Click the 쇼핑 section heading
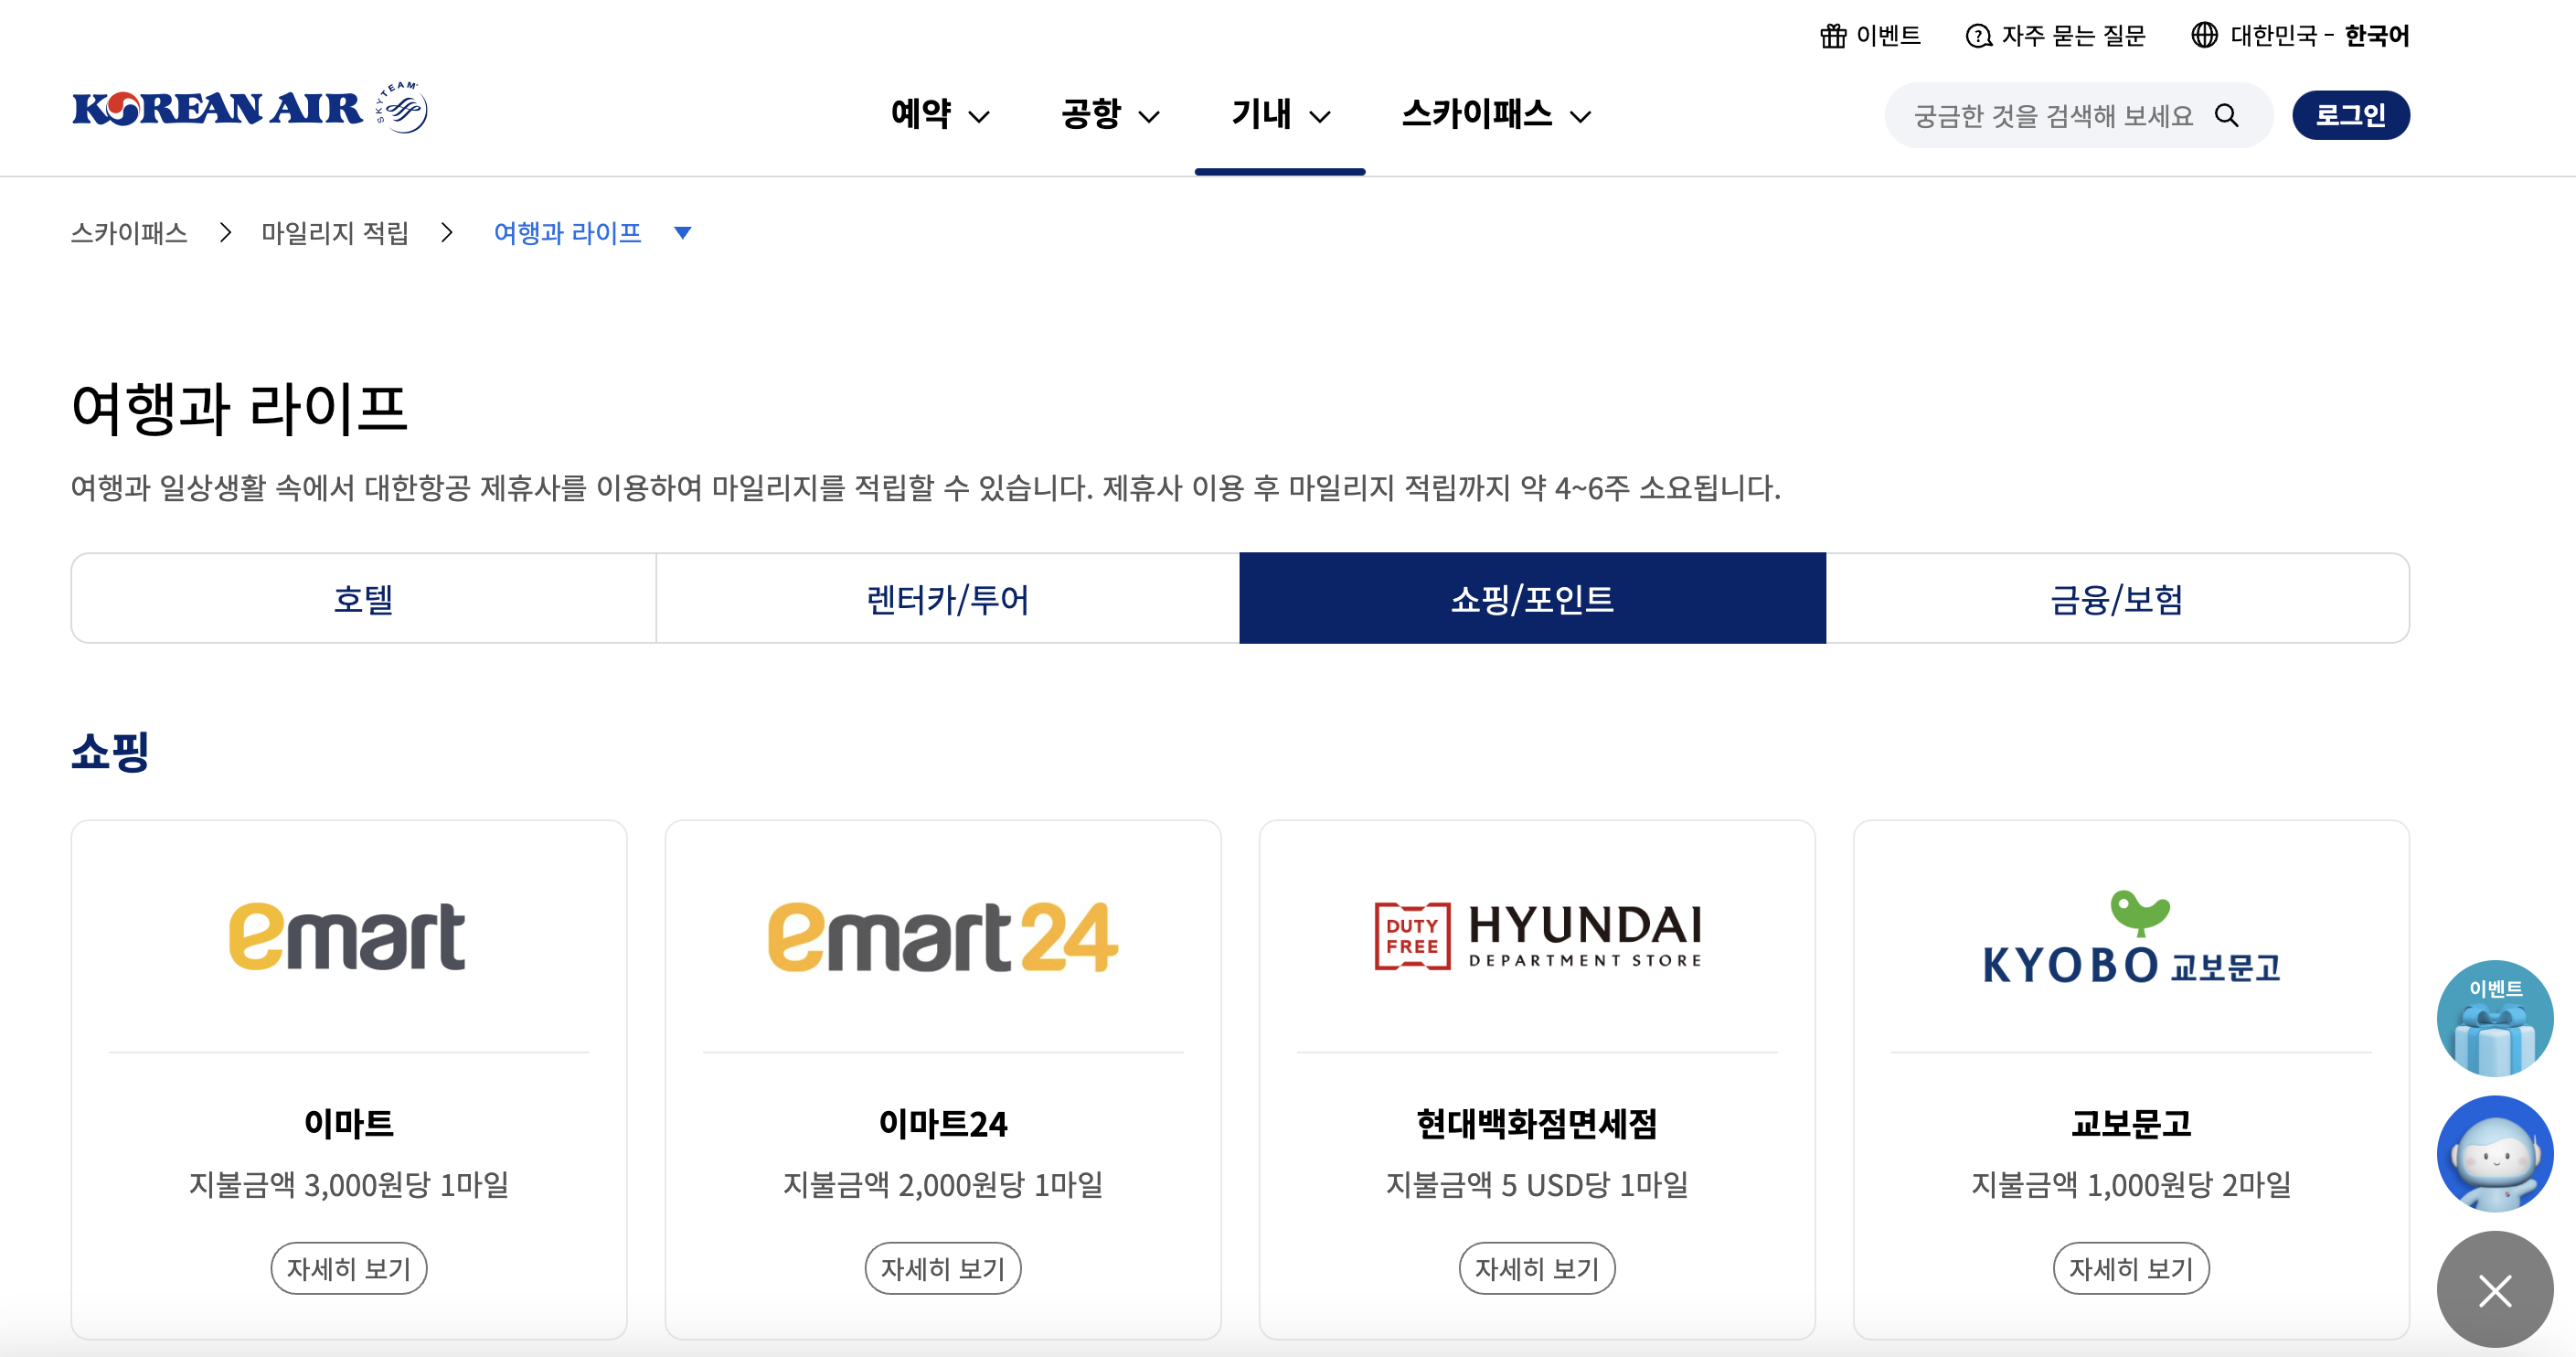This screenshot has width=2576, height=1357. 110,751
